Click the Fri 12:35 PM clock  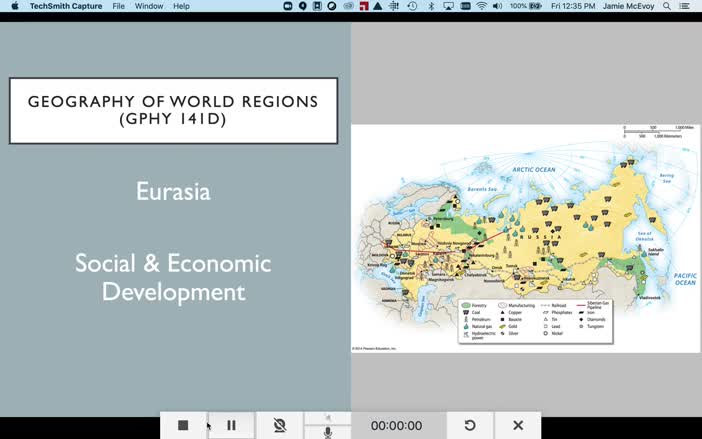pyautogui.click(x=573, y=6)
